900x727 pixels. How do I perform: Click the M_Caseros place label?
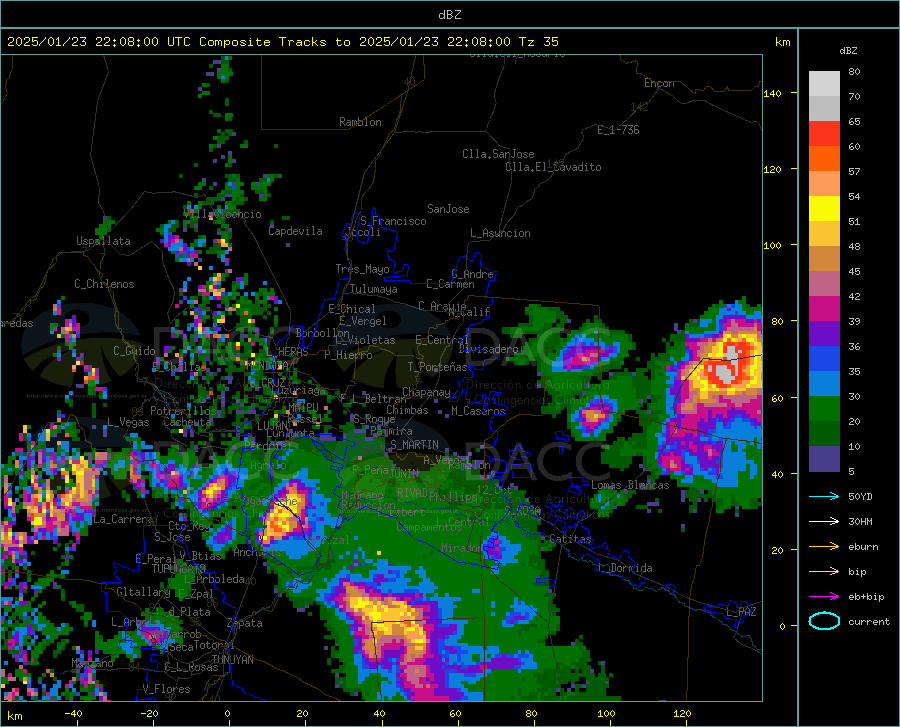[x=478, y=411]
